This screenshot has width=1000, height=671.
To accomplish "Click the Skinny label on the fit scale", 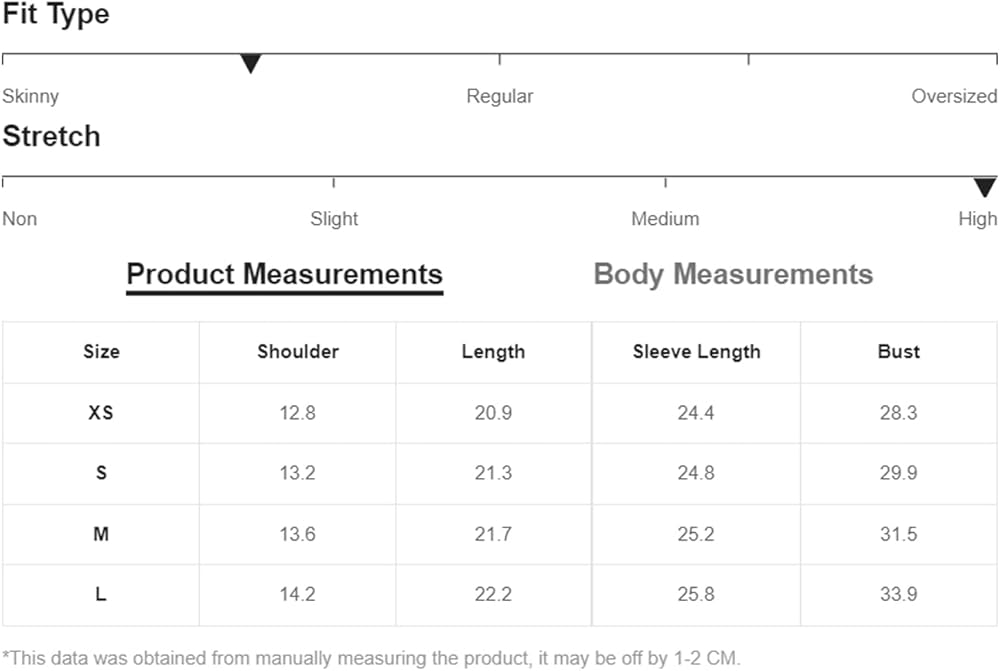I will coord(30,96).
